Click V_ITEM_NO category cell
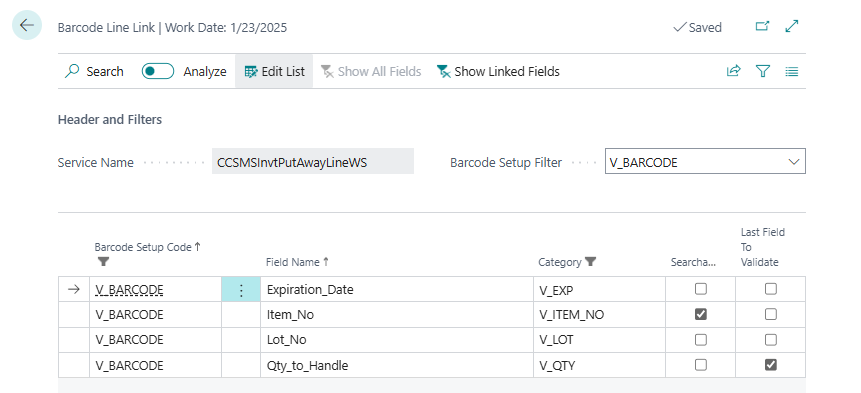Screen dimensions: 861x393 599,315
